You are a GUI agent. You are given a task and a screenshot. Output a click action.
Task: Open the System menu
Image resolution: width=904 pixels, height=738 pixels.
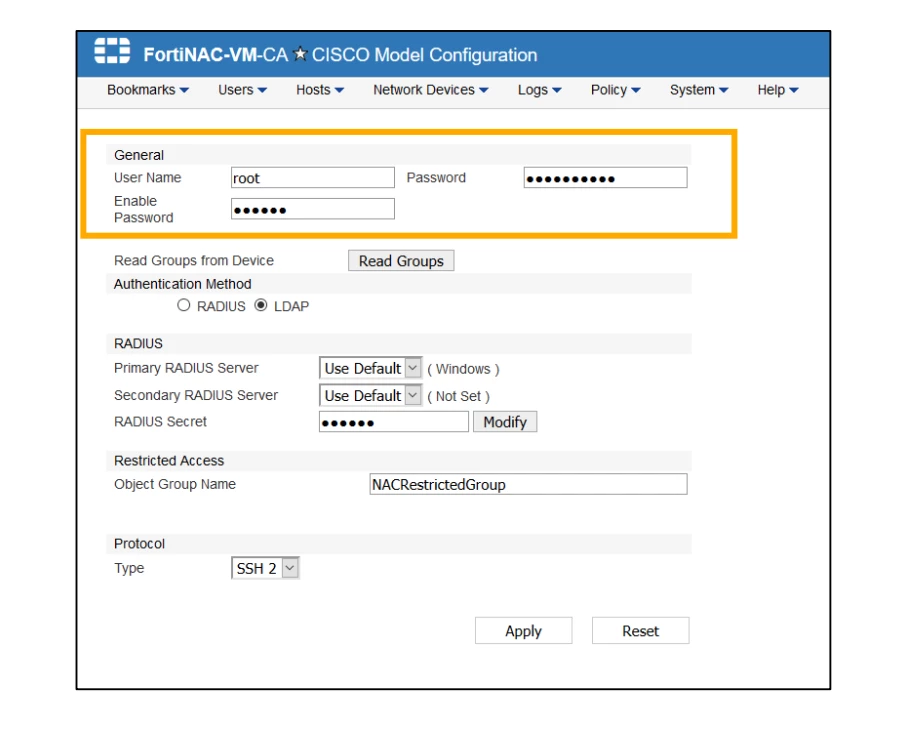click(699, 90)
